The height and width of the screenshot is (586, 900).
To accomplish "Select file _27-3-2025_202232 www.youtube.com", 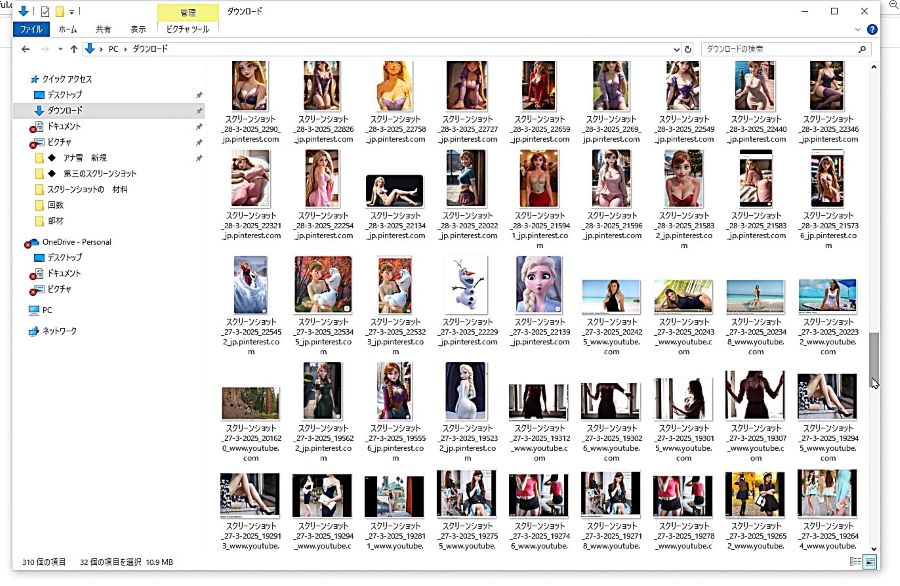I will [828, 316].
